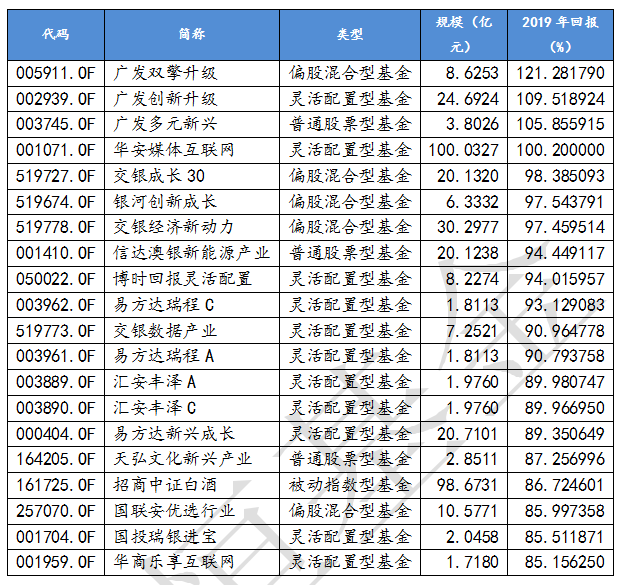Select fund code 050022.OF
Image resolution: width=620 pixels, height=585 pixels.
tap(56, 279)
